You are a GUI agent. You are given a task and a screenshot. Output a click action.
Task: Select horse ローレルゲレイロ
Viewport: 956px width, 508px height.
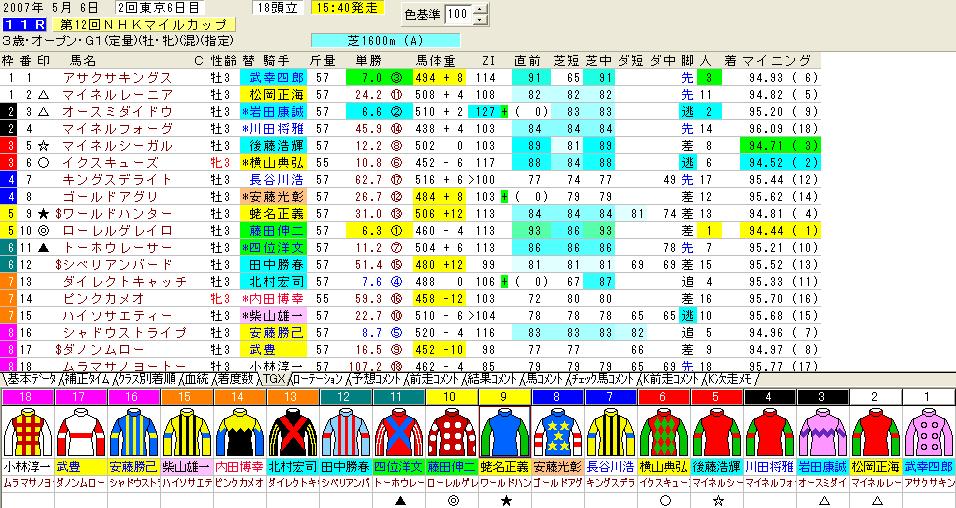118,231
